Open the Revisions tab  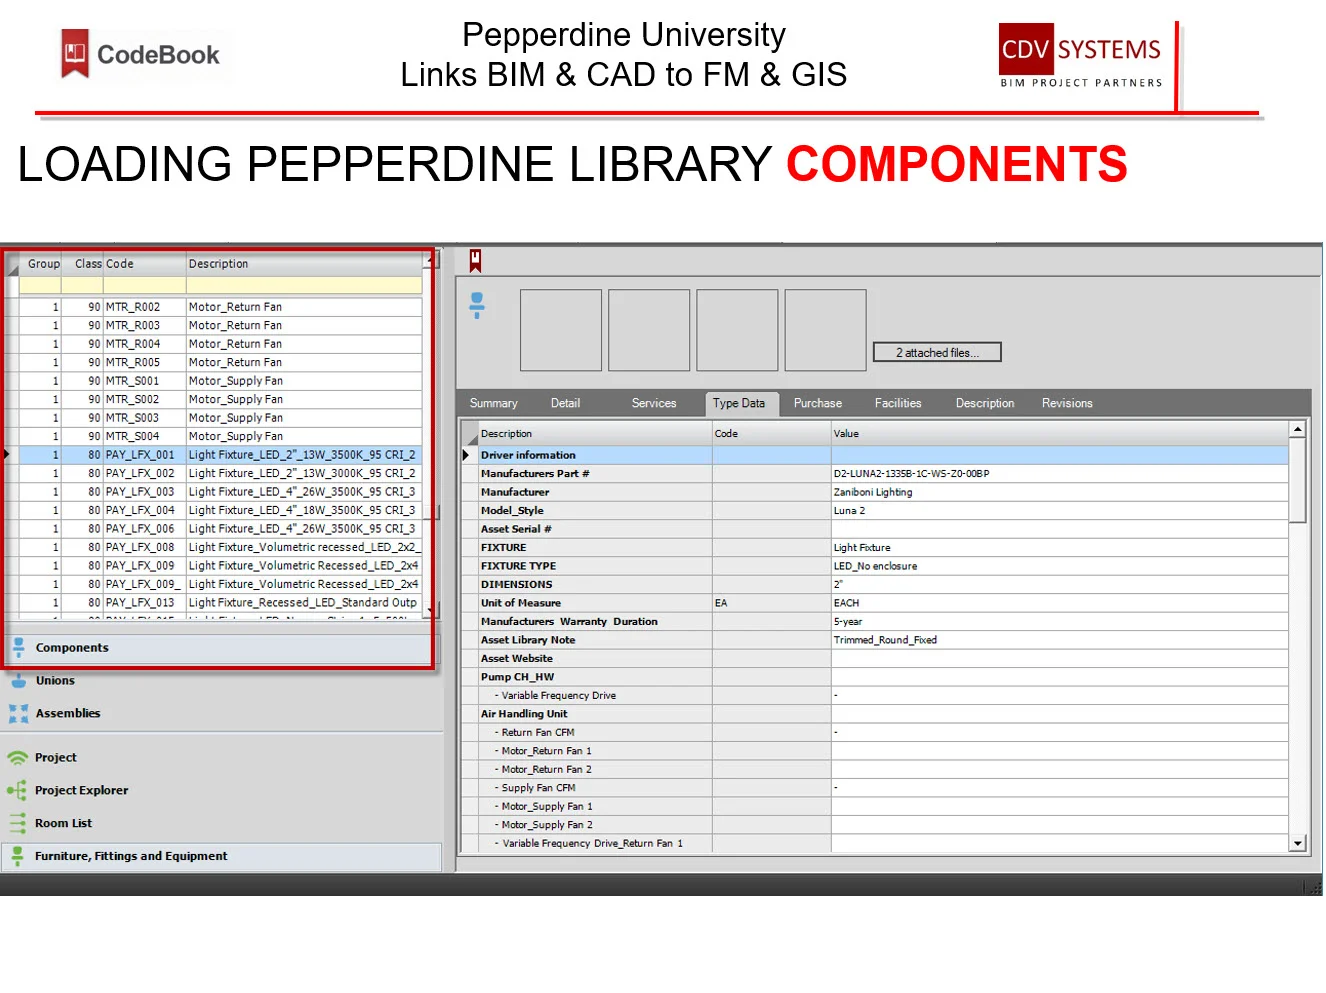(x=1067, y=403)
